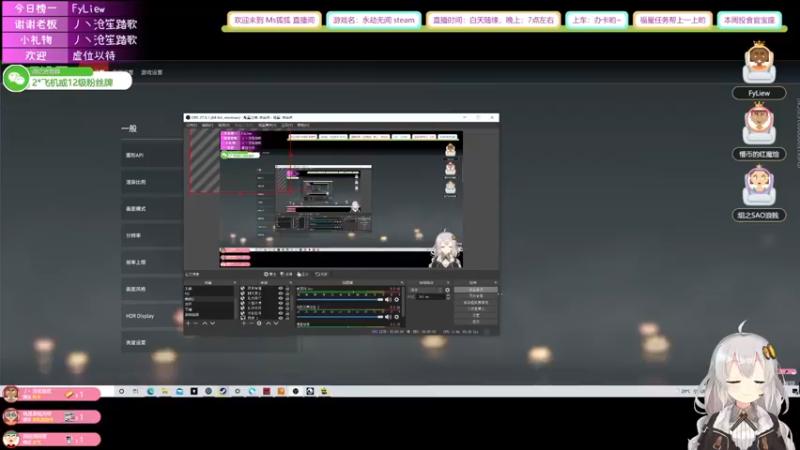This screenshot has width=800, height=450.
Task: Mute first audio mixer channel speaker icon
Action: [388, 299]
